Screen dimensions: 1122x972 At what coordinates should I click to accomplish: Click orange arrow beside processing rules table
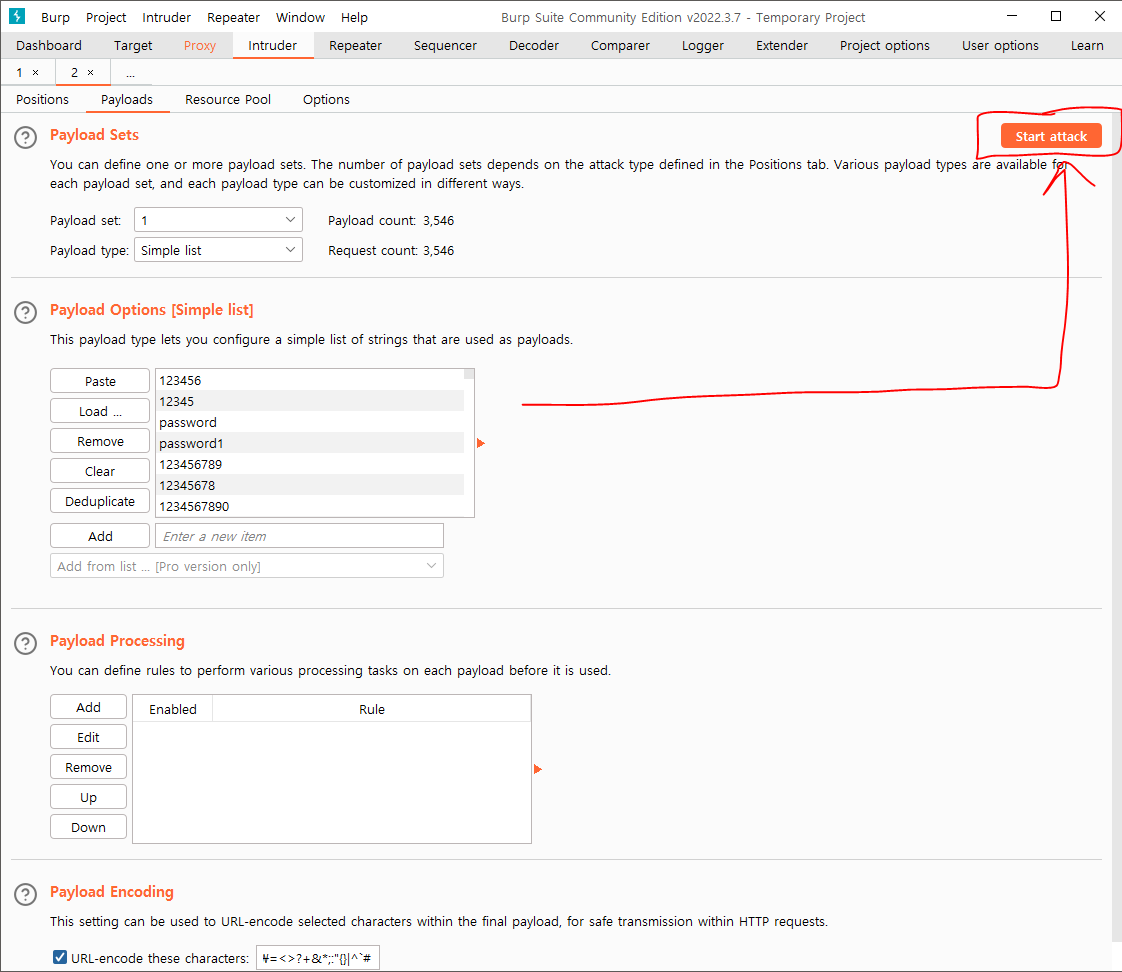point(538,769)
